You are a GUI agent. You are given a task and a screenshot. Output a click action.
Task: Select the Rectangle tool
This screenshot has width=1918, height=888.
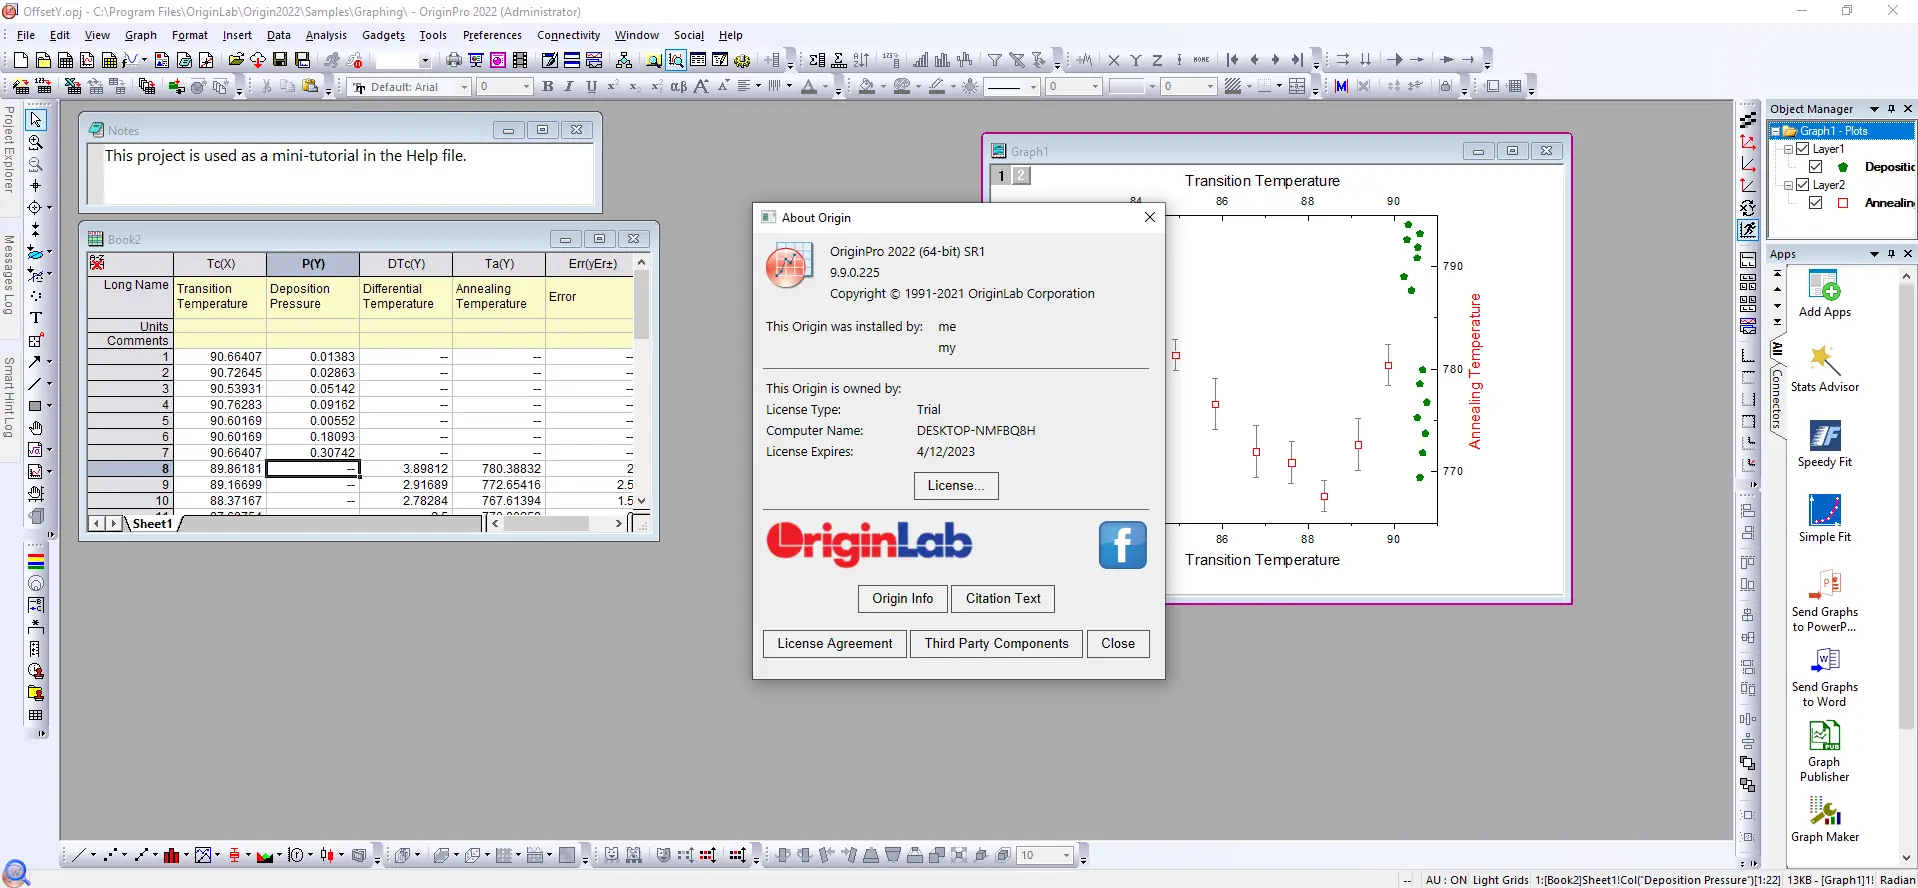coord(36,406)
